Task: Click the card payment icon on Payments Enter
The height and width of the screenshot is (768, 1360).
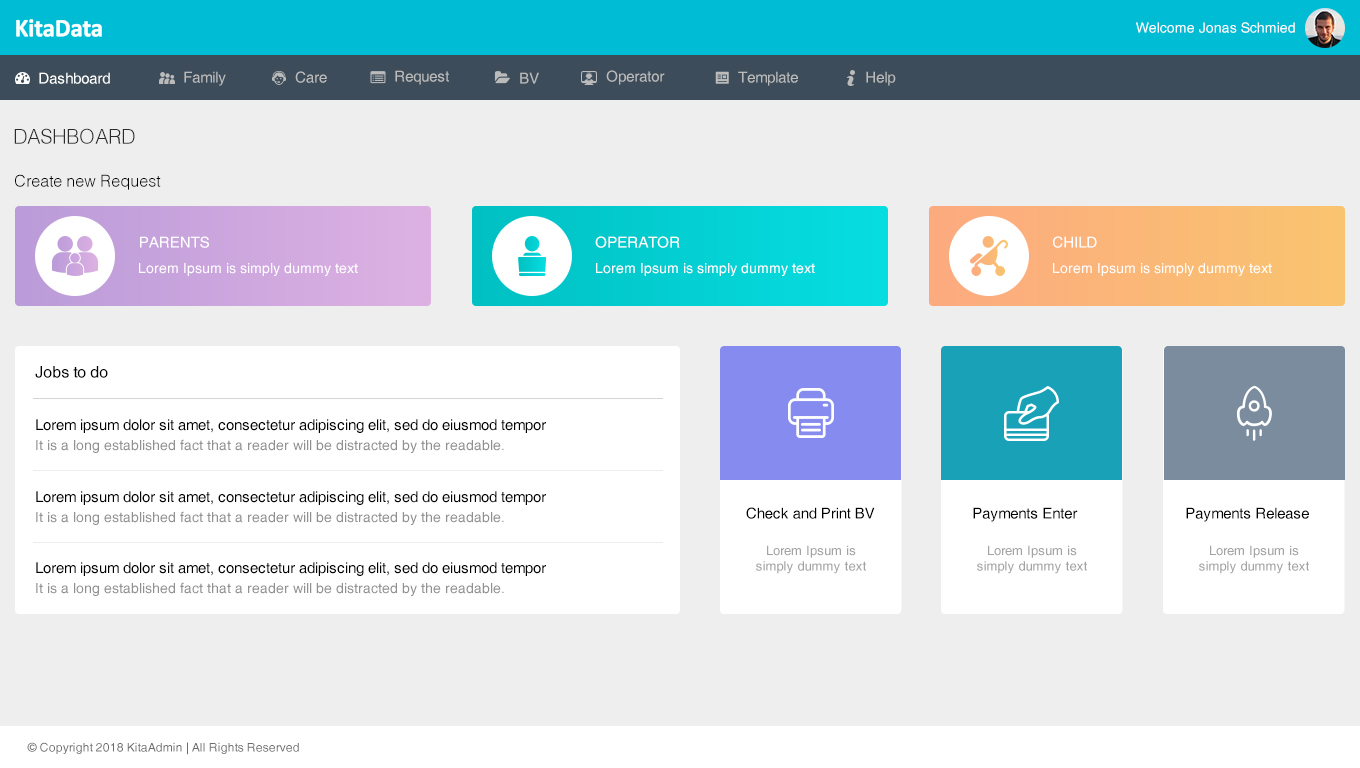Action: point(1031,413)
